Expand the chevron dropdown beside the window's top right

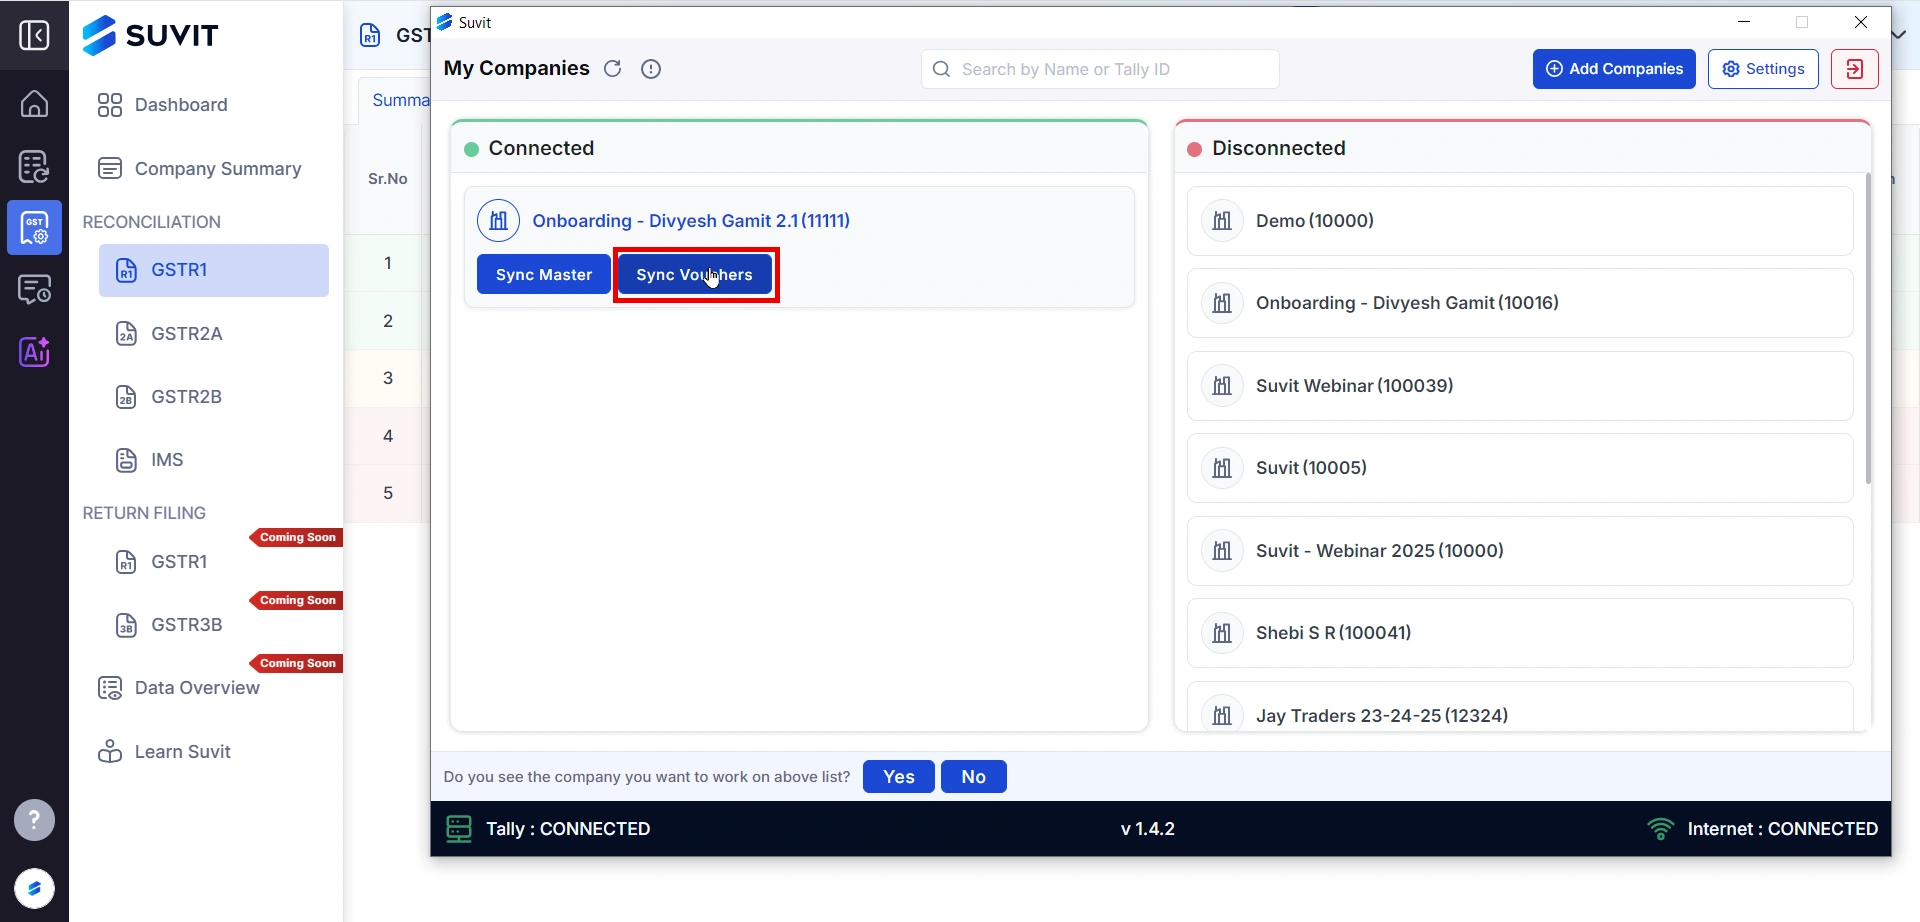pos(1899,34)
